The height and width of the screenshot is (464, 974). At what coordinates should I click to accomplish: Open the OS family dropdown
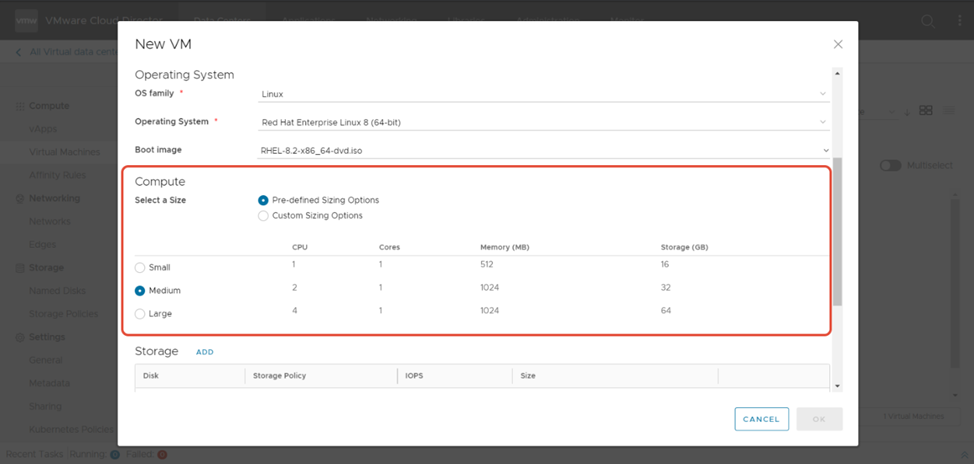click(x=543, y=94)
